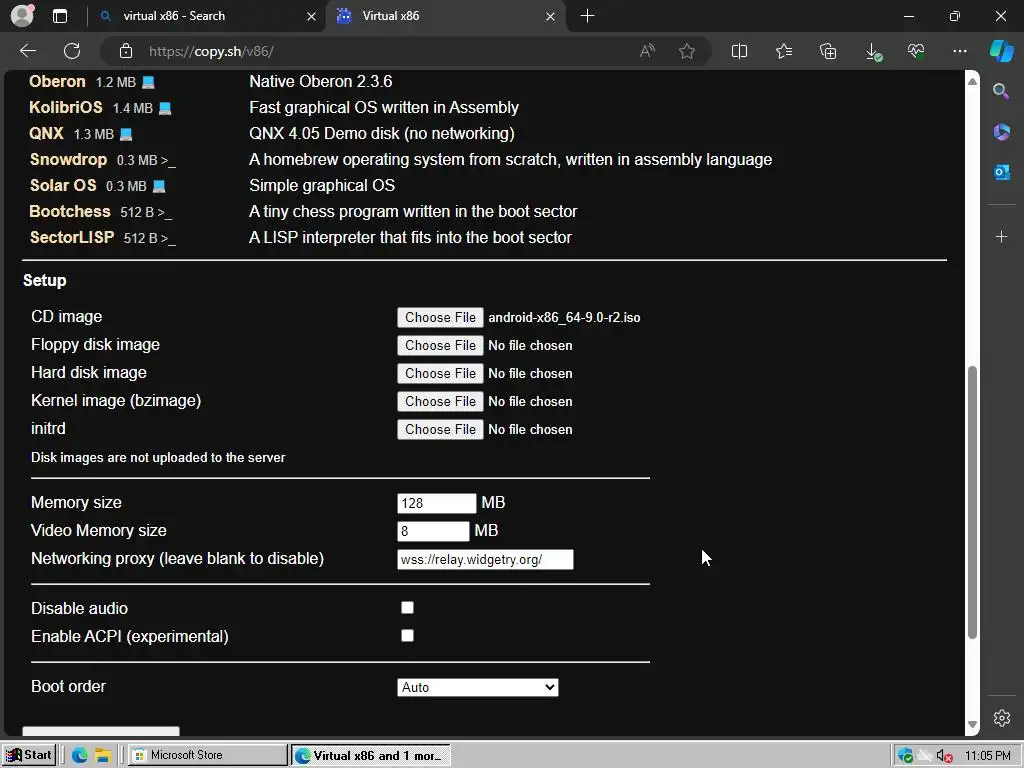Launch the Snowdrop OS link
Image resolution: width=1024 pixels, height=768 pixels.
(x=68, y=159)
